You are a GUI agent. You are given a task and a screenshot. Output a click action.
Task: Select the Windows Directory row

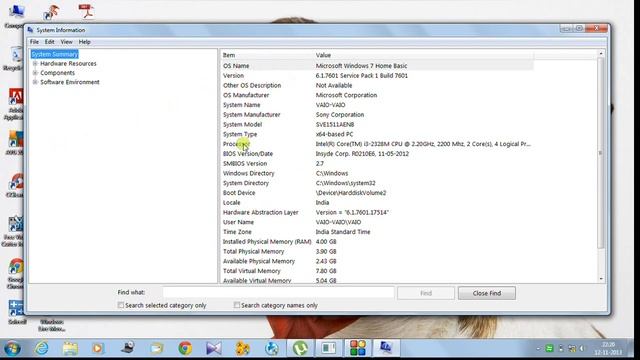point(377,173)
